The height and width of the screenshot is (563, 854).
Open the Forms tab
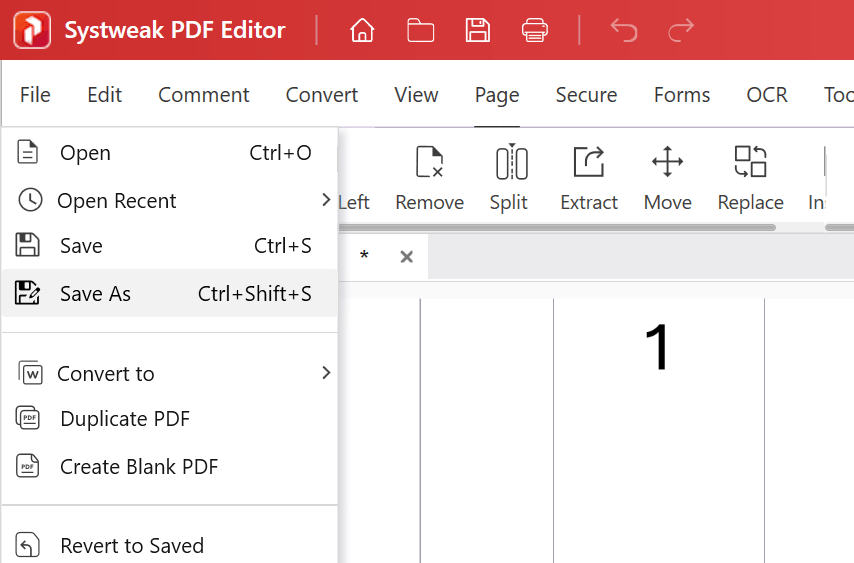682,95
